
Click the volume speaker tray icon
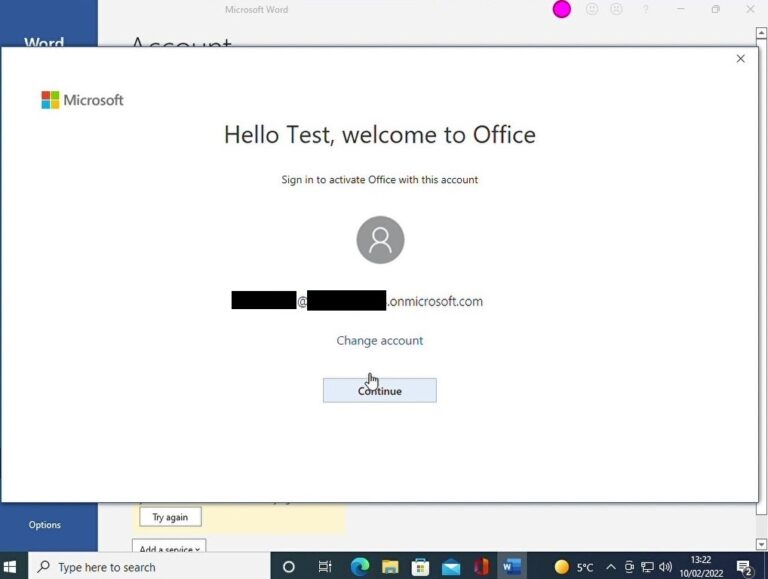click(665, 567)
